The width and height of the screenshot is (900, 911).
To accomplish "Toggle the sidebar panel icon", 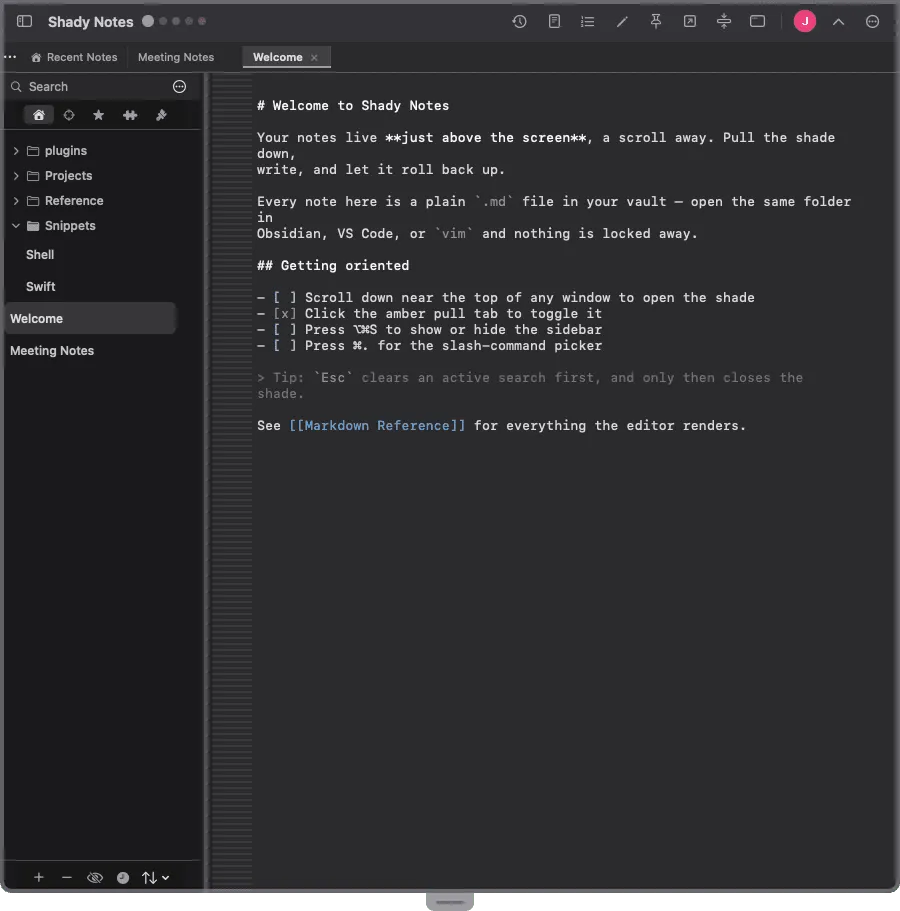I will coord(24,21).
